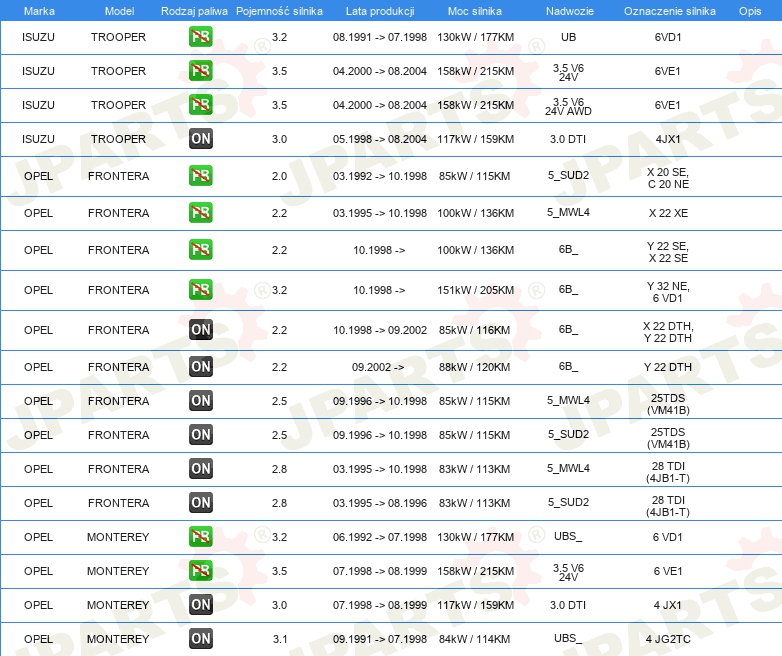Click the Opis column header
Screen dimensions: 782x656
[750, 11]
